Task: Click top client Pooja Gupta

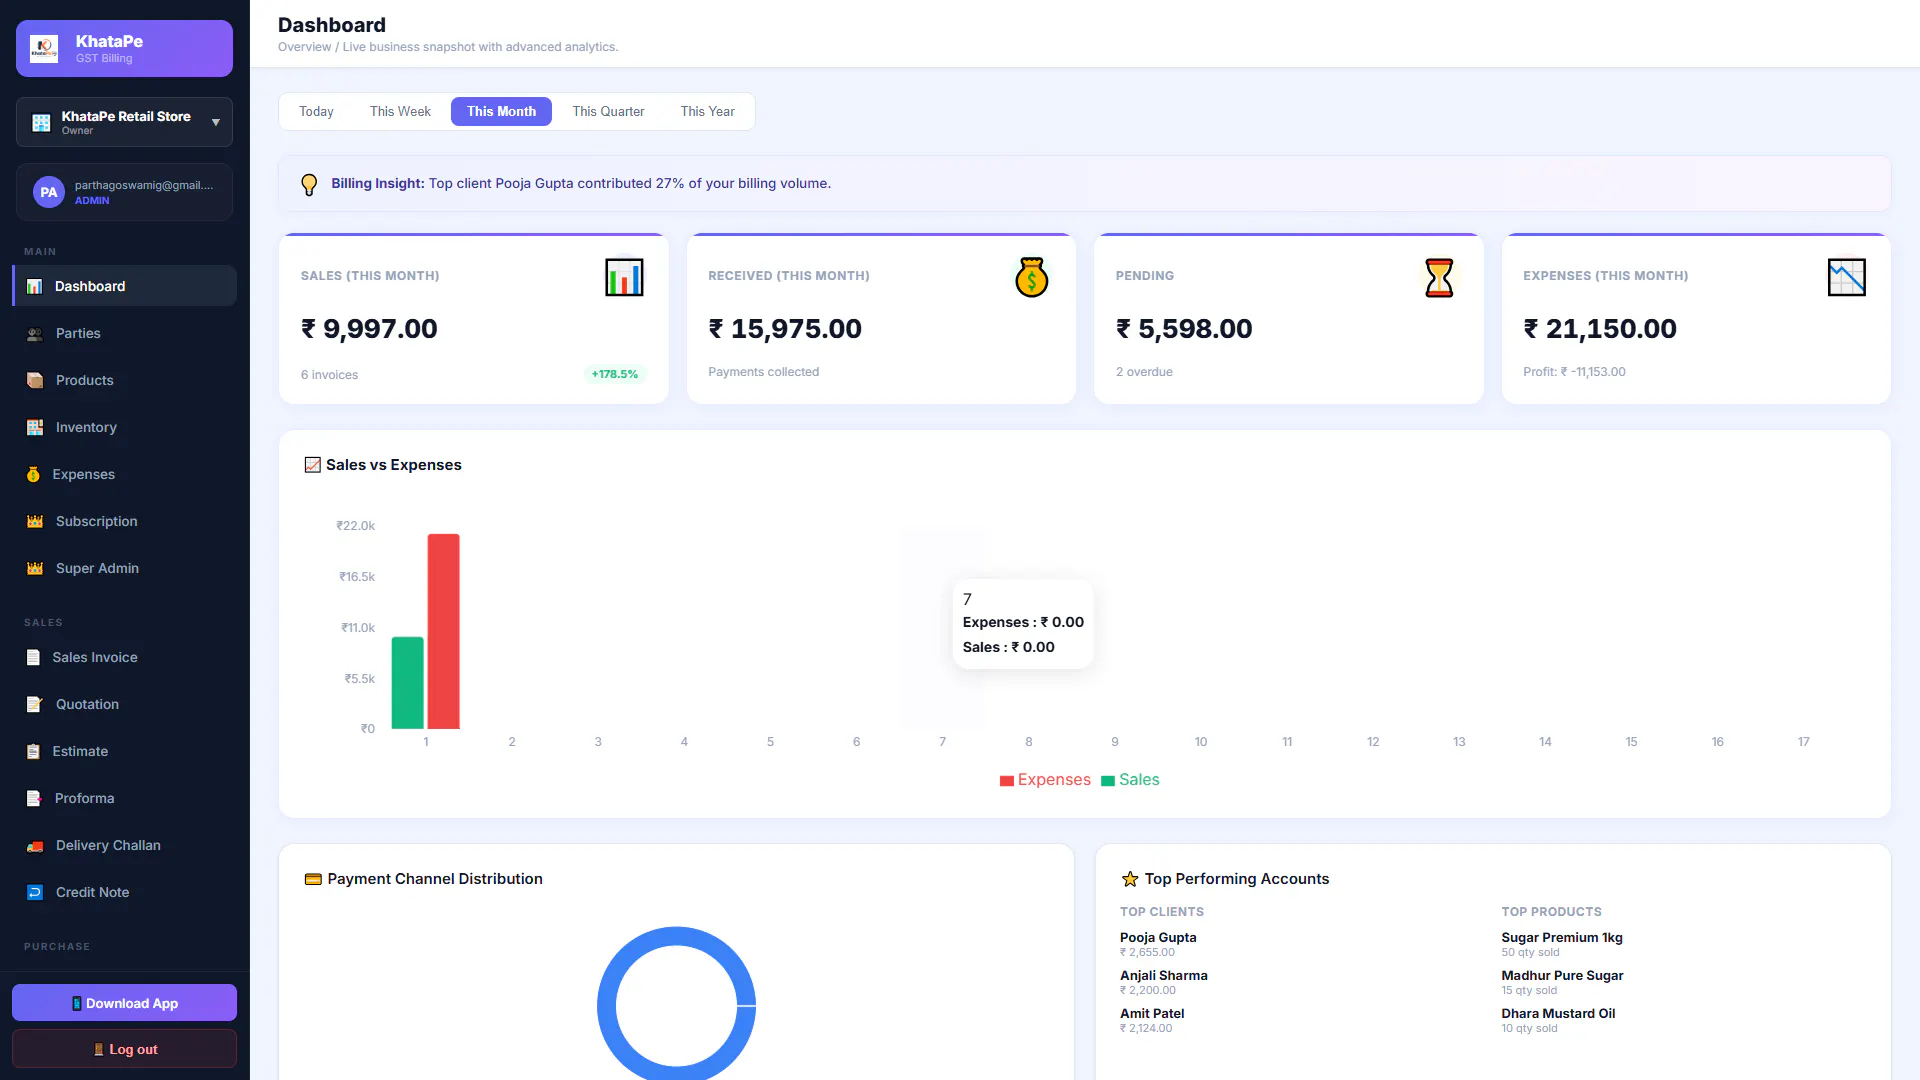Action: coord(1158,938)
